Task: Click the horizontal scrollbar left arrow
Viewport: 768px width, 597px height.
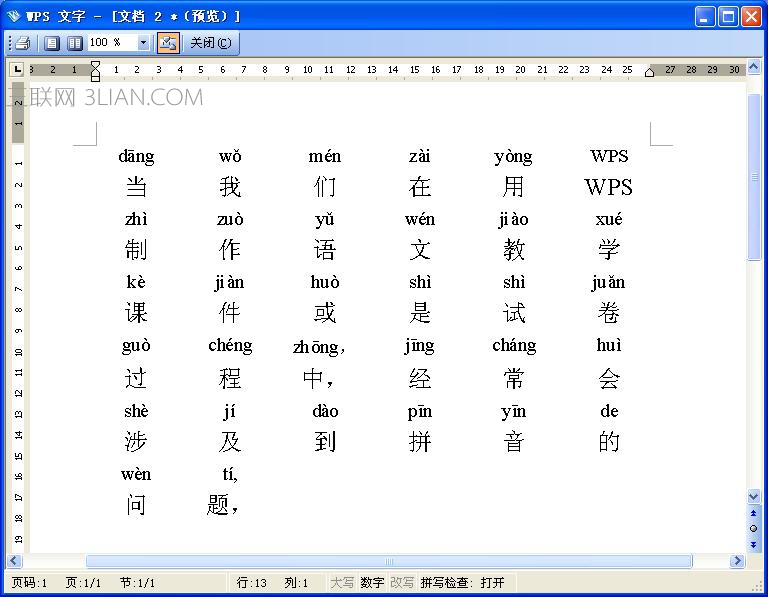Action: [x=14, y=561]
